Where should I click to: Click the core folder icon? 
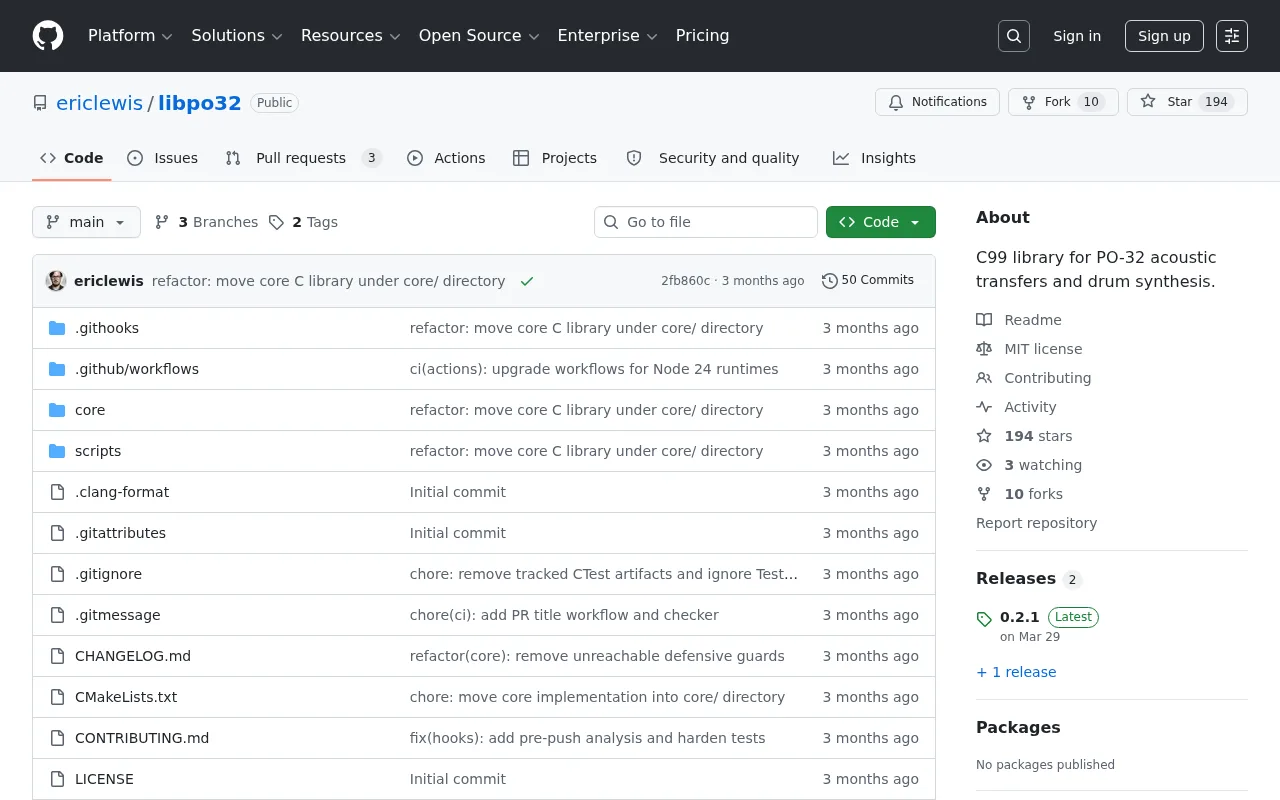[x=57, y=410]
